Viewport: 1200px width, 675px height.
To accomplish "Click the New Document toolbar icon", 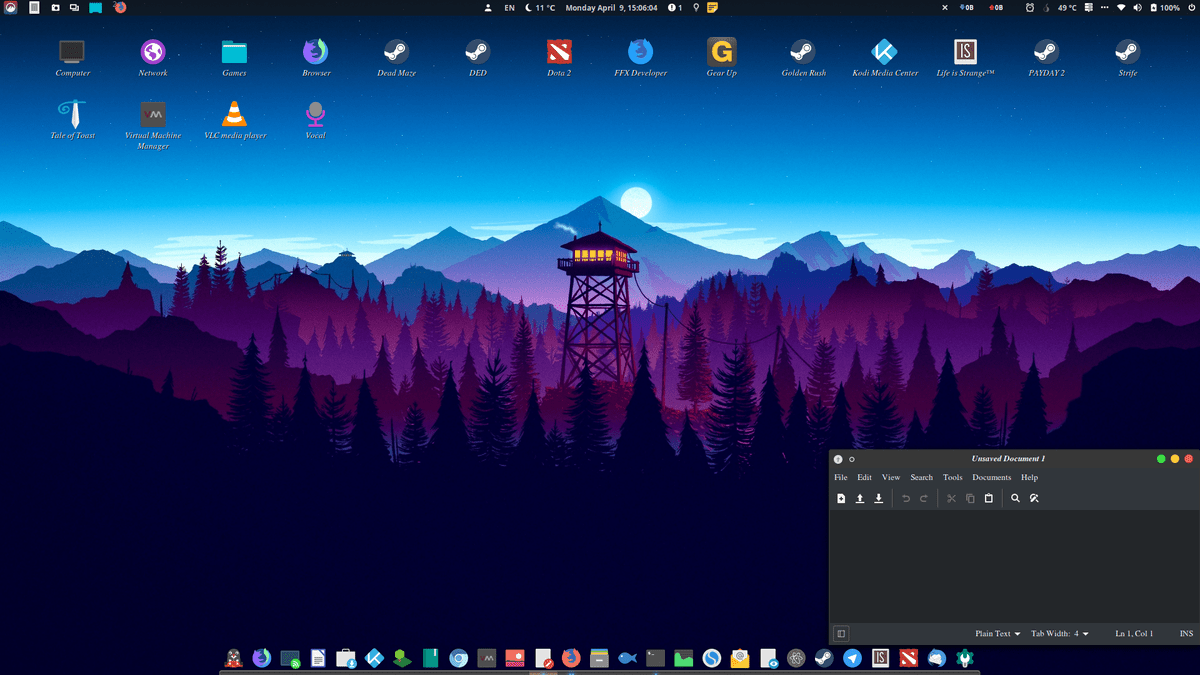I will point(841,498).
